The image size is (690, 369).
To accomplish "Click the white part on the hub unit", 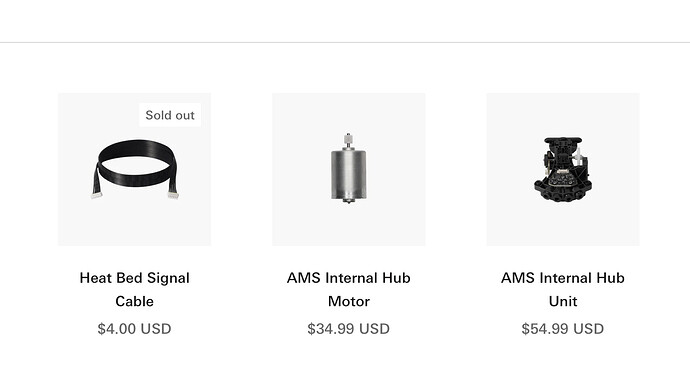I will 578,157.
